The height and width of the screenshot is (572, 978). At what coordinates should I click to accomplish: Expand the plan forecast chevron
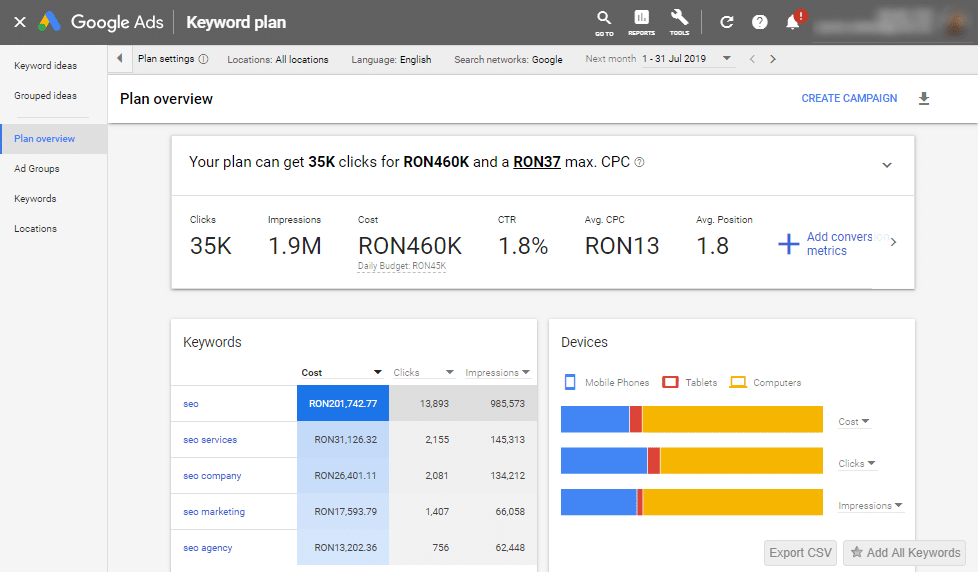click(x=887, y=165)
